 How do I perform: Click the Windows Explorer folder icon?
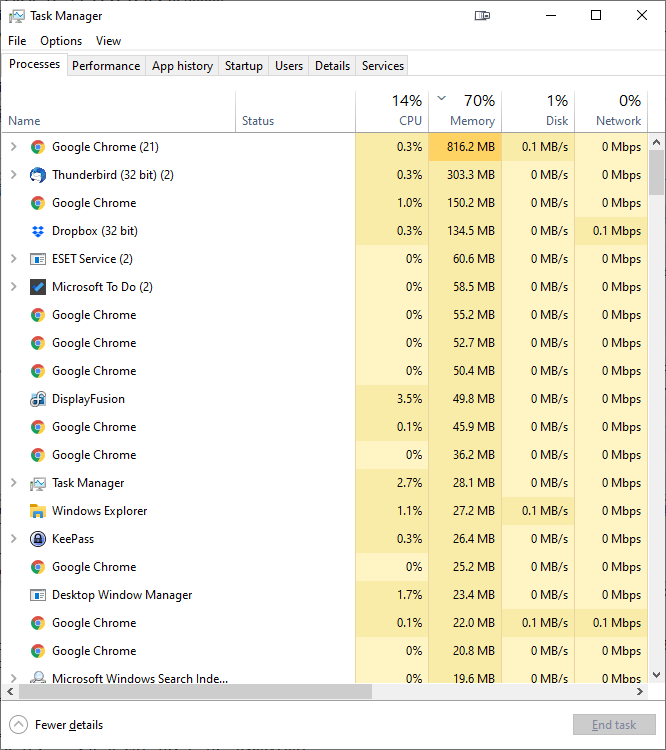tap(38, 511)
